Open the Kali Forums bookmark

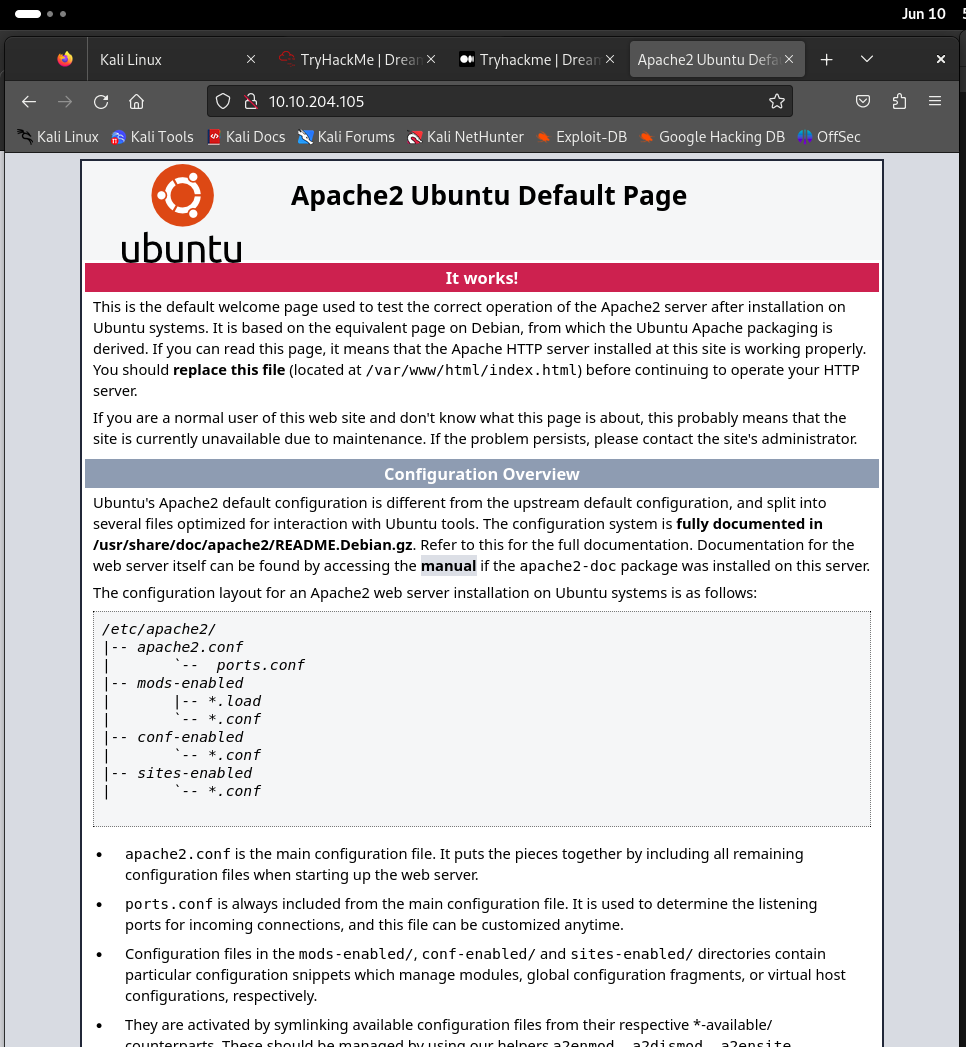pyautogui.click(x=346, y=137)
